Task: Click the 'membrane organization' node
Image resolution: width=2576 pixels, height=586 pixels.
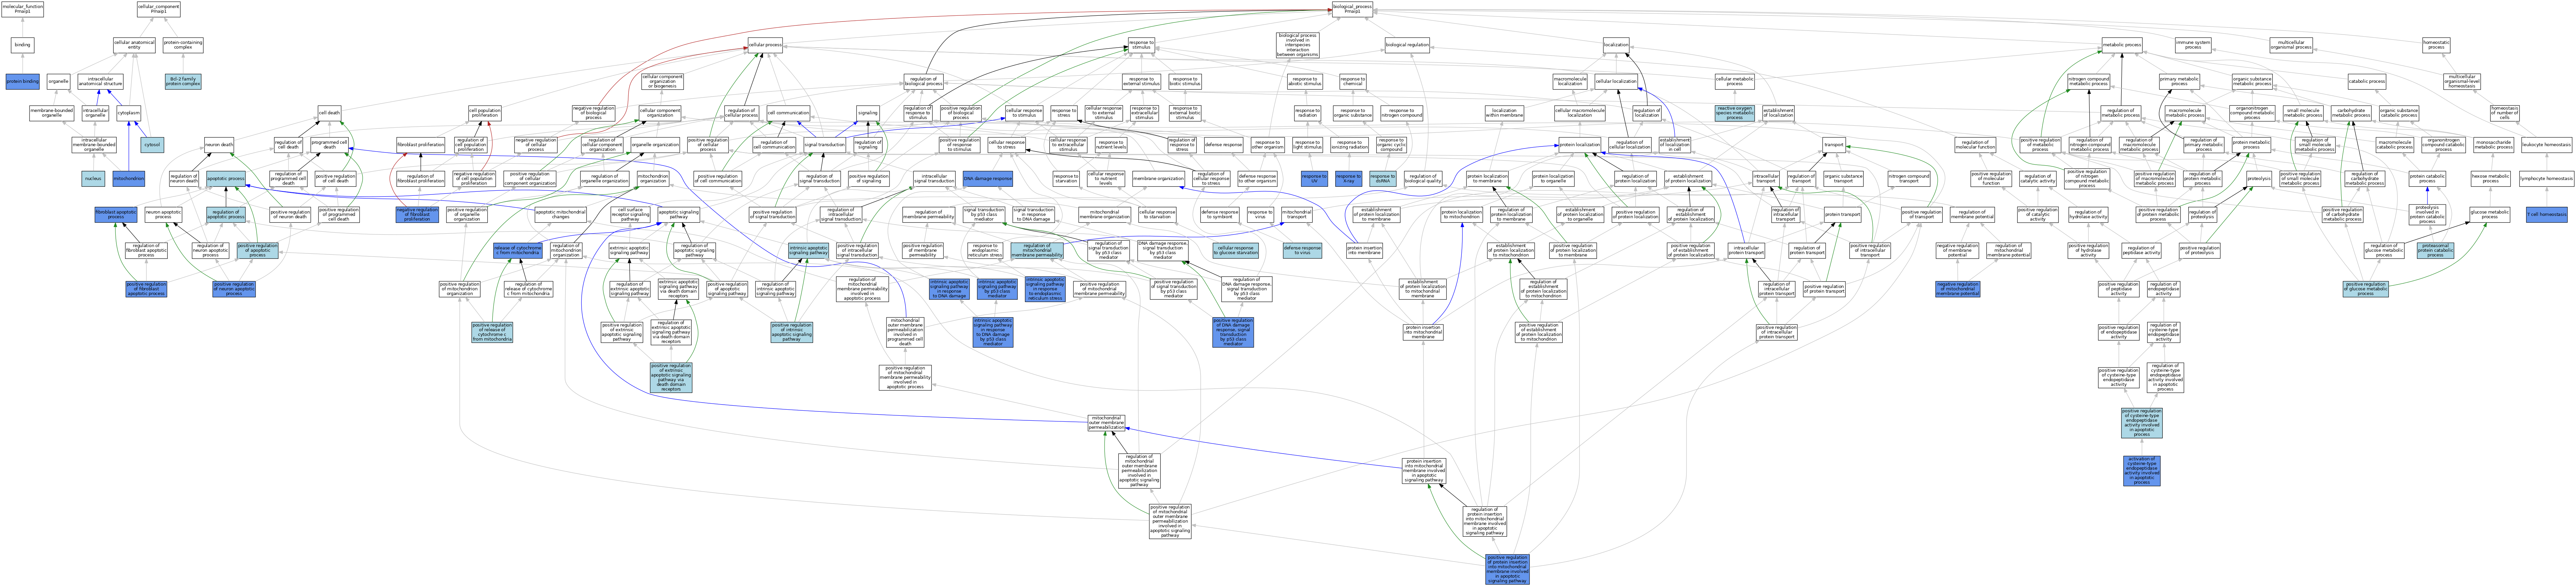Action: point(1158,178)
